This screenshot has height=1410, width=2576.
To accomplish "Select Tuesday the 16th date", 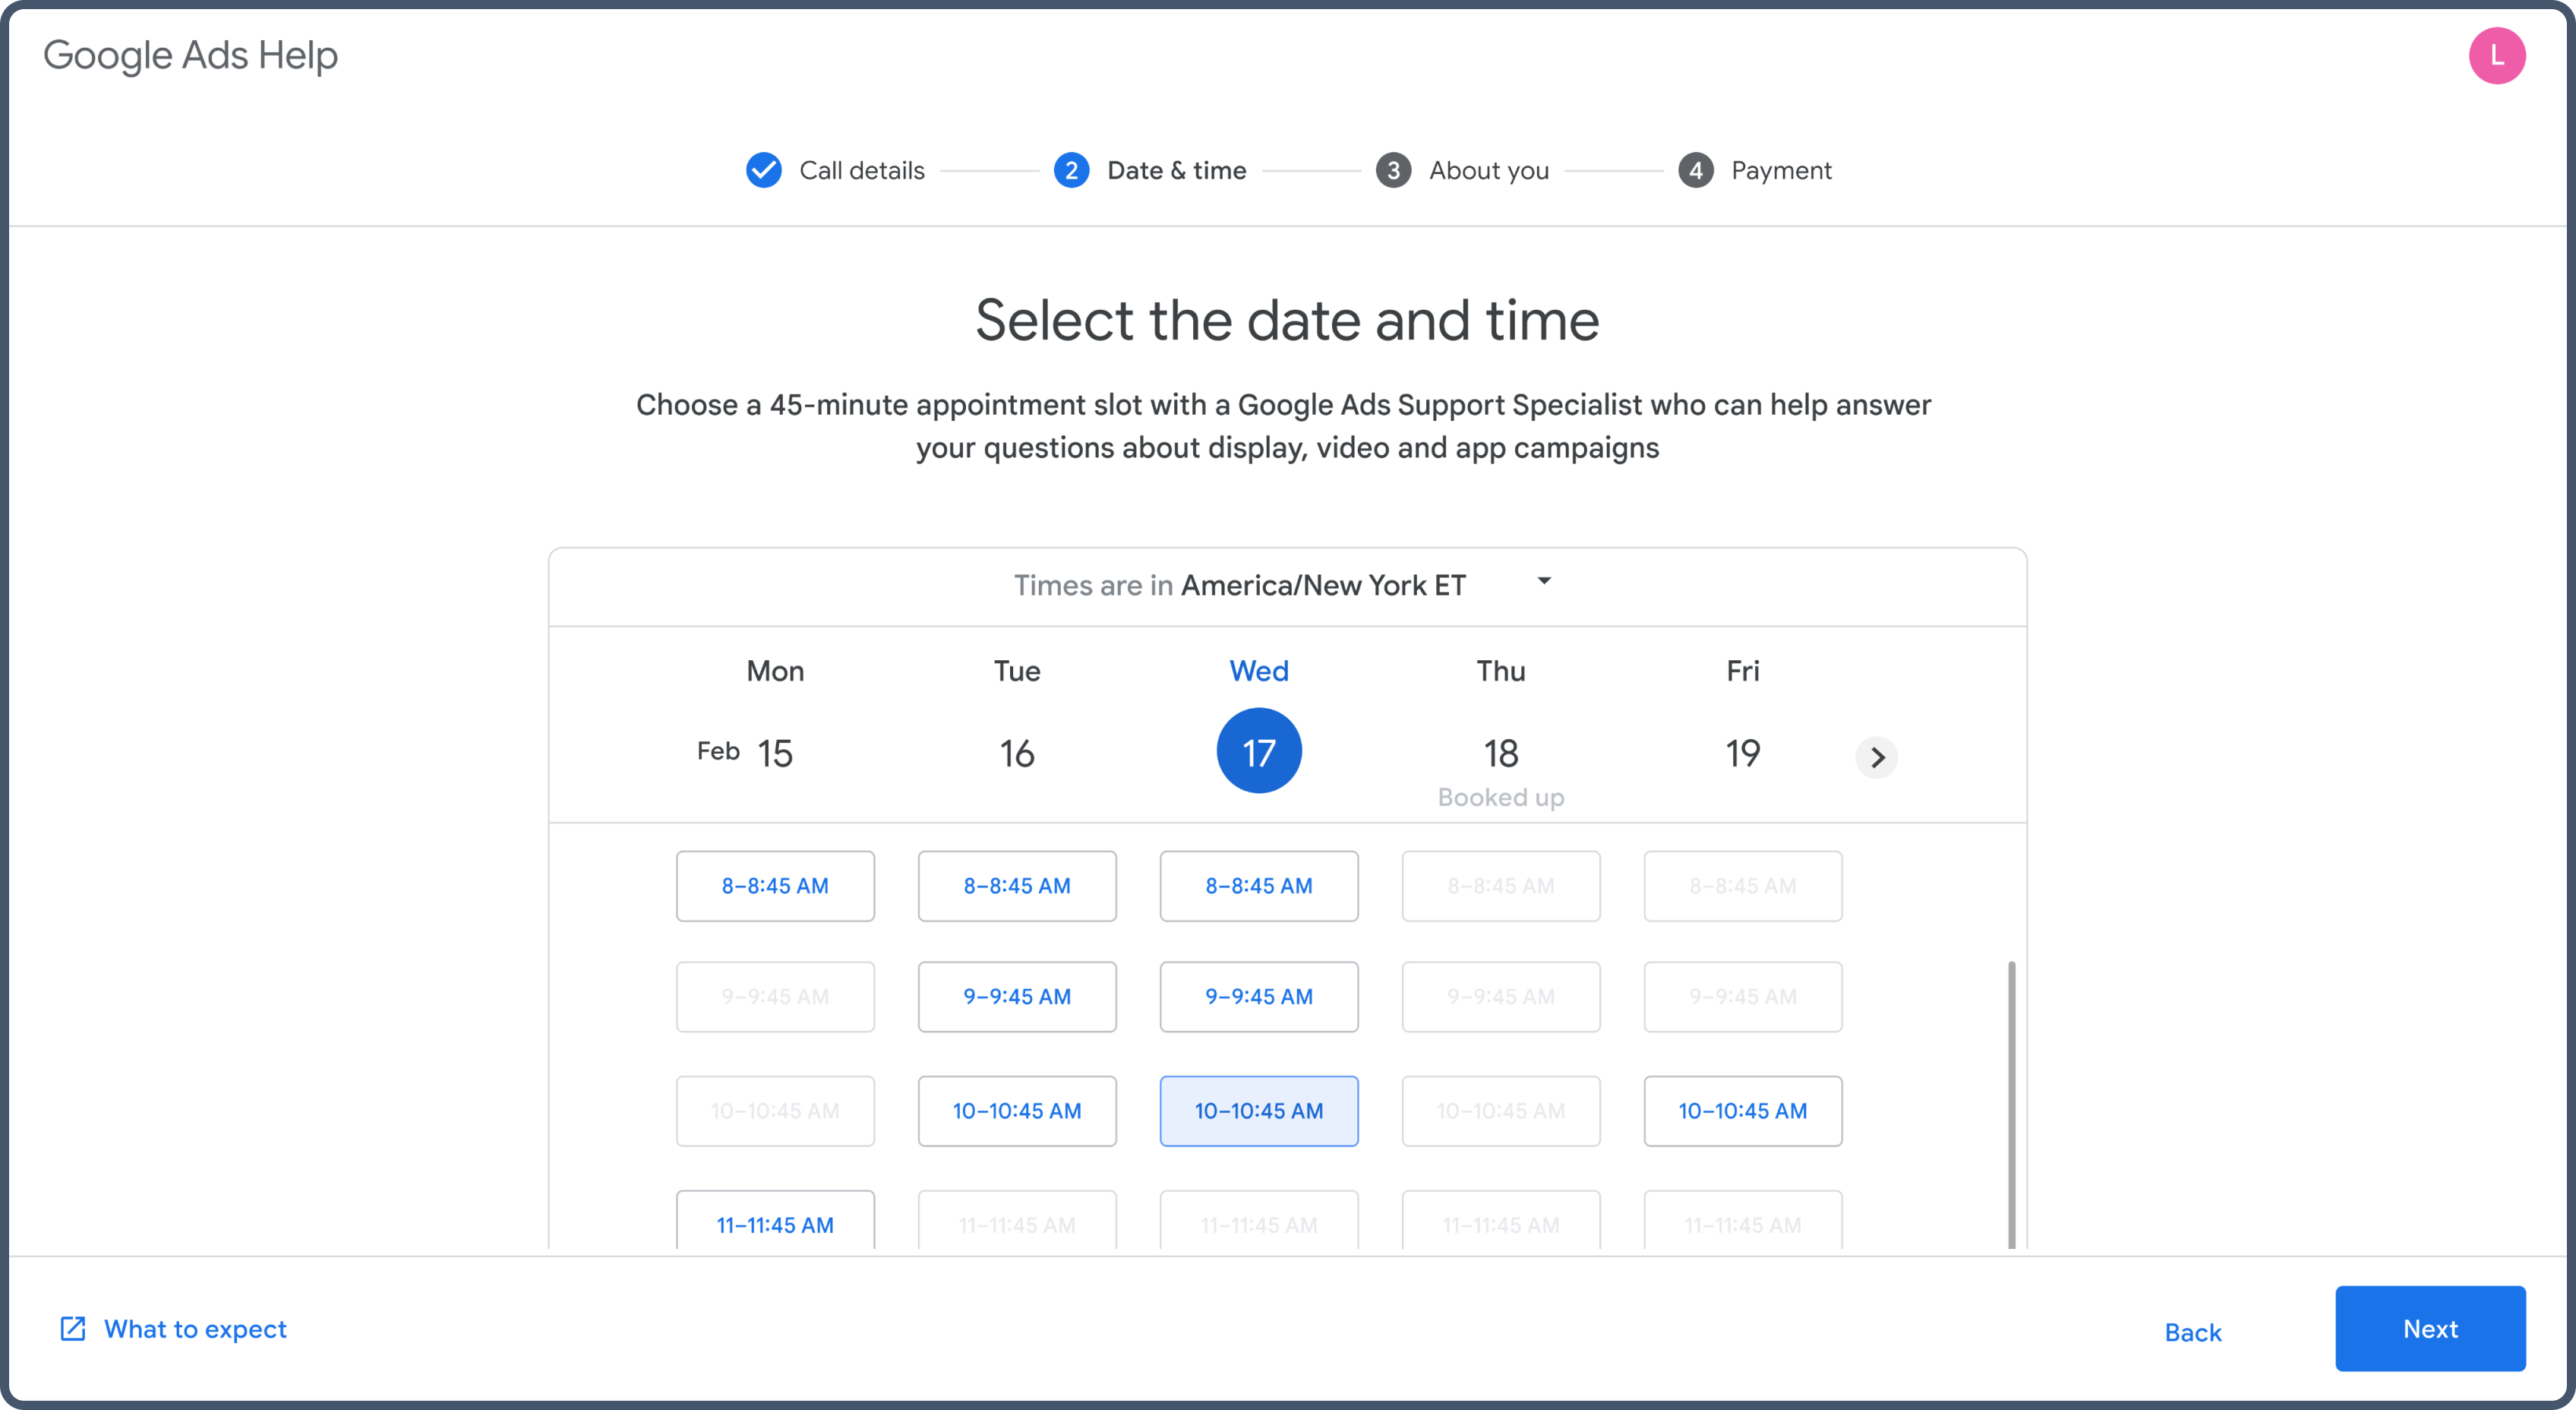I will [x=1017, y=753].
